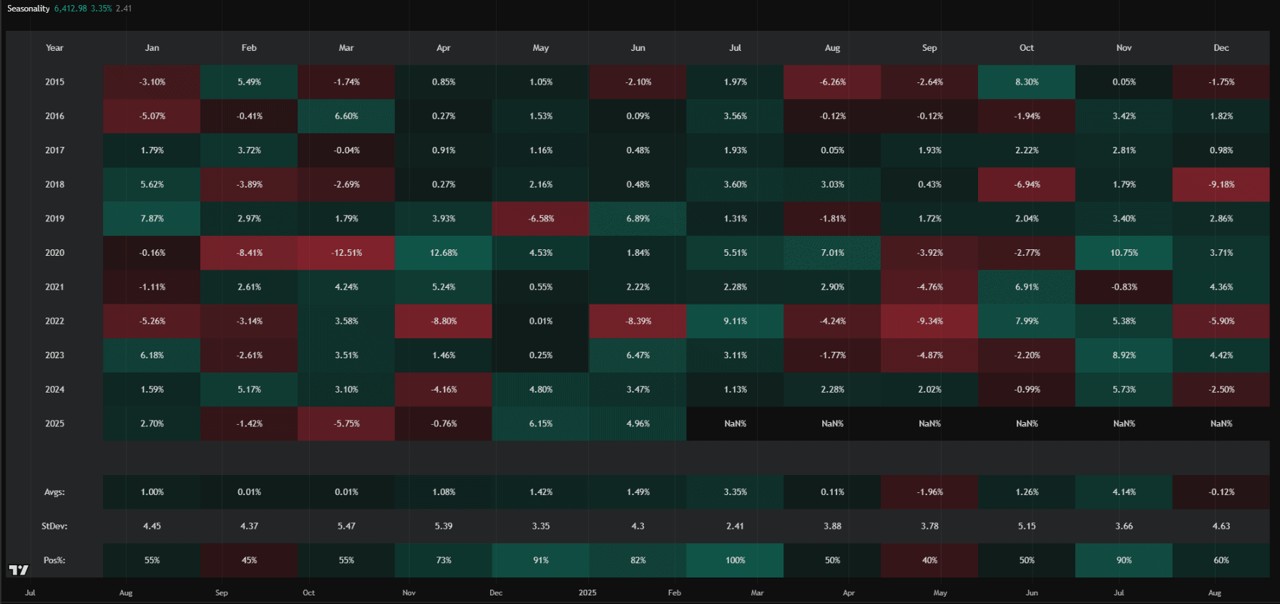The width and height of the screenshot is (1280, 604).
Task: Click the 2025 row label
Action: point(54,423)
